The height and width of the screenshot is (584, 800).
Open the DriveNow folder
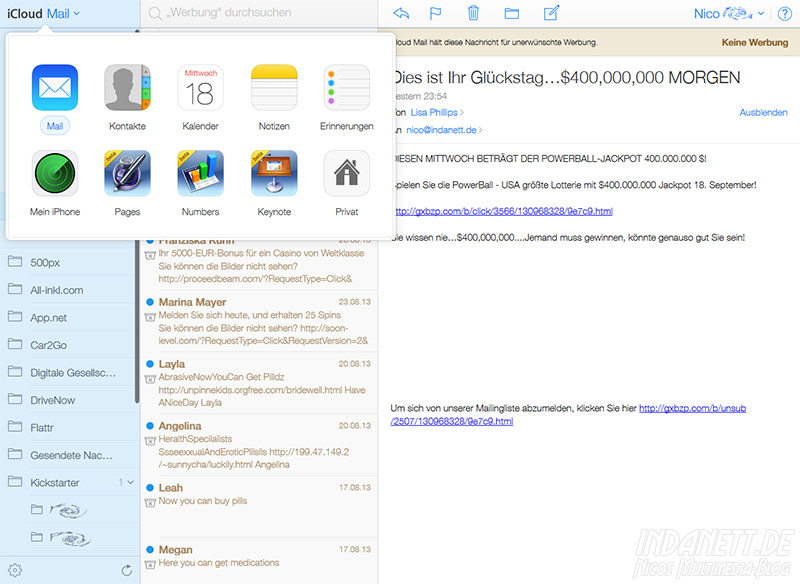70,400
